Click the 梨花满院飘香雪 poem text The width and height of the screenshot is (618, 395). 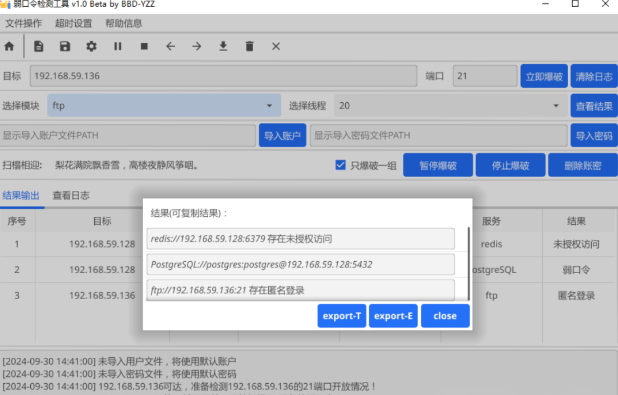tap(126, 165)
